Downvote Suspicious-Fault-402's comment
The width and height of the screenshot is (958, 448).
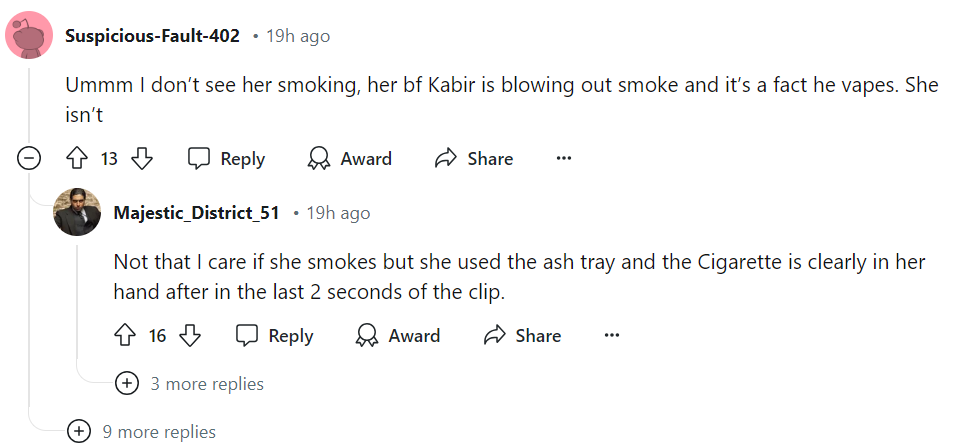click(x=142, y=158)
